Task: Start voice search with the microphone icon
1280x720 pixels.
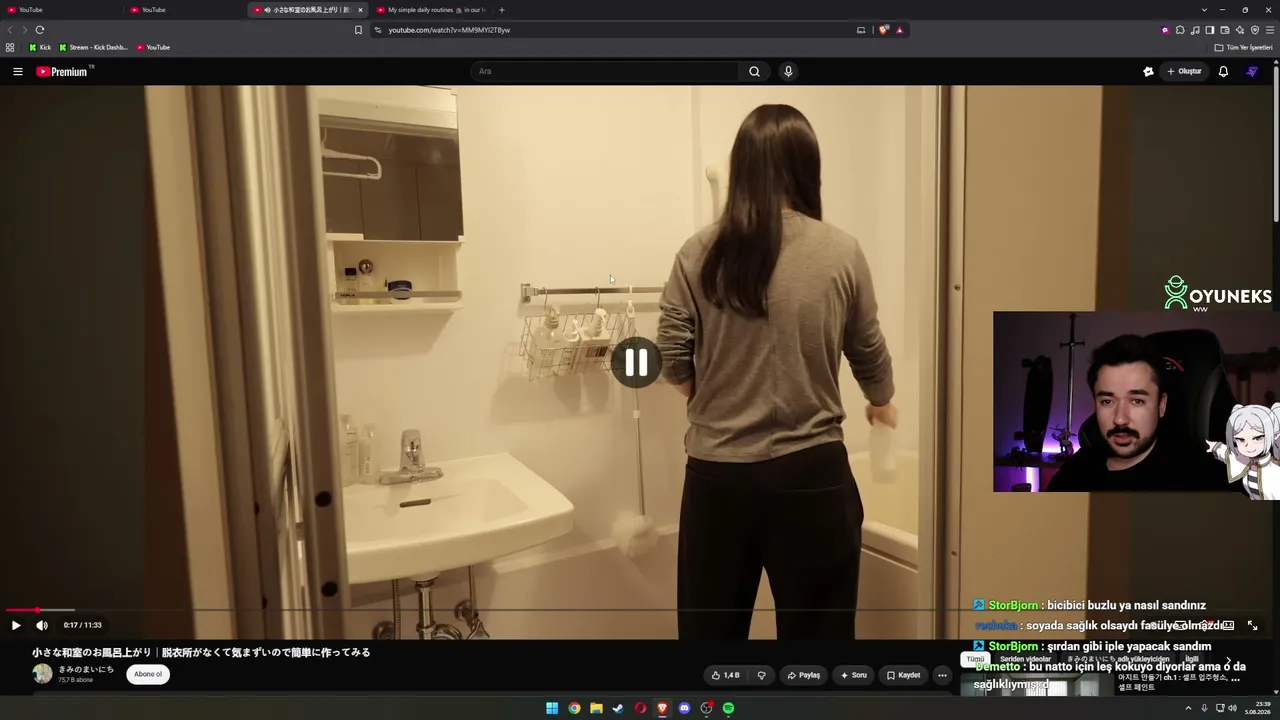Action: pyautogui.click(x=788, y=71)
